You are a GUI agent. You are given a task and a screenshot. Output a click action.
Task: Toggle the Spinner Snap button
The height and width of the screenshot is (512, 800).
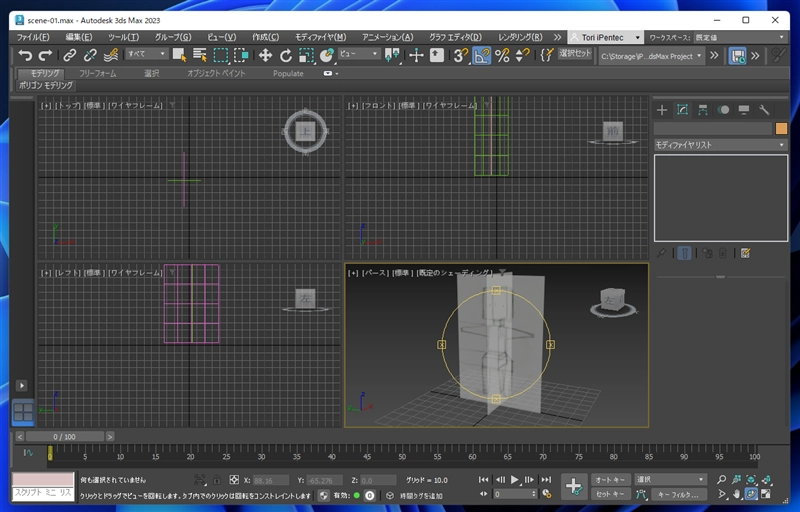[522, 55]
